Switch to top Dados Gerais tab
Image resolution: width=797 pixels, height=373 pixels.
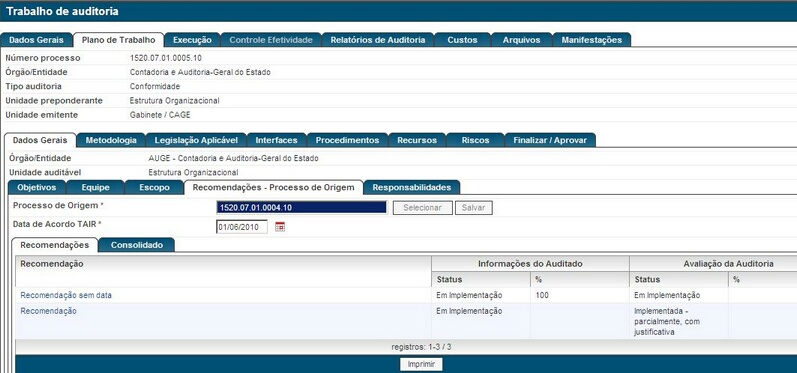[37, 40]
